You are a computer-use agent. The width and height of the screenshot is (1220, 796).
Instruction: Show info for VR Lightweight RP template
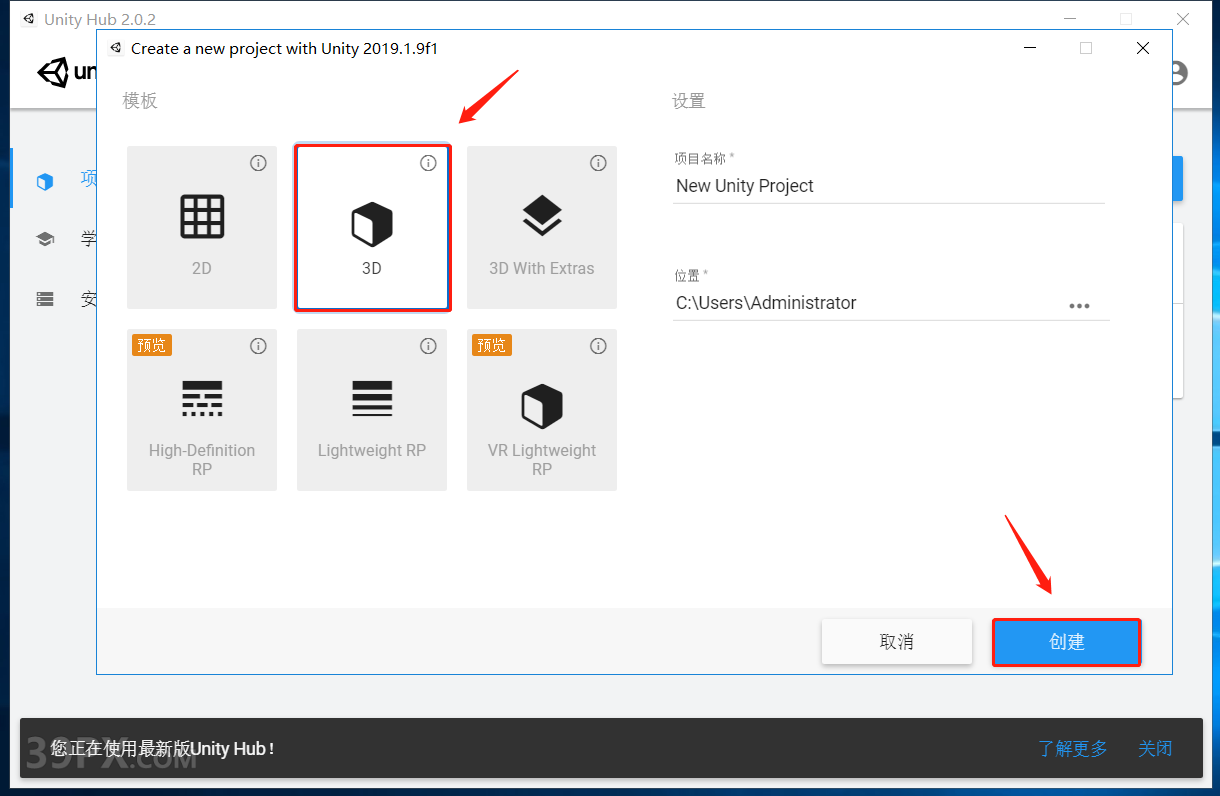coord(598,346)
